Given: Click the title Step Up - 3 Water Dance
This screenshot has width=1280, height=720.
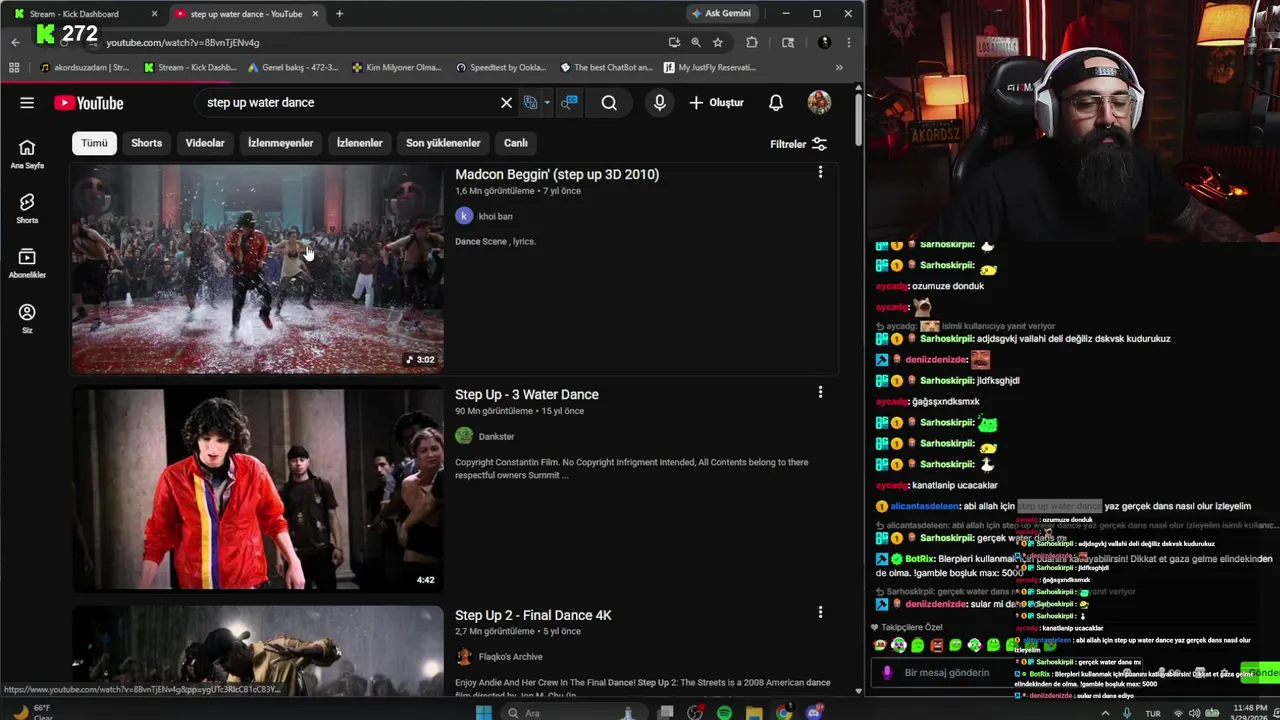Looking at the screenshot, I should 527,394.
